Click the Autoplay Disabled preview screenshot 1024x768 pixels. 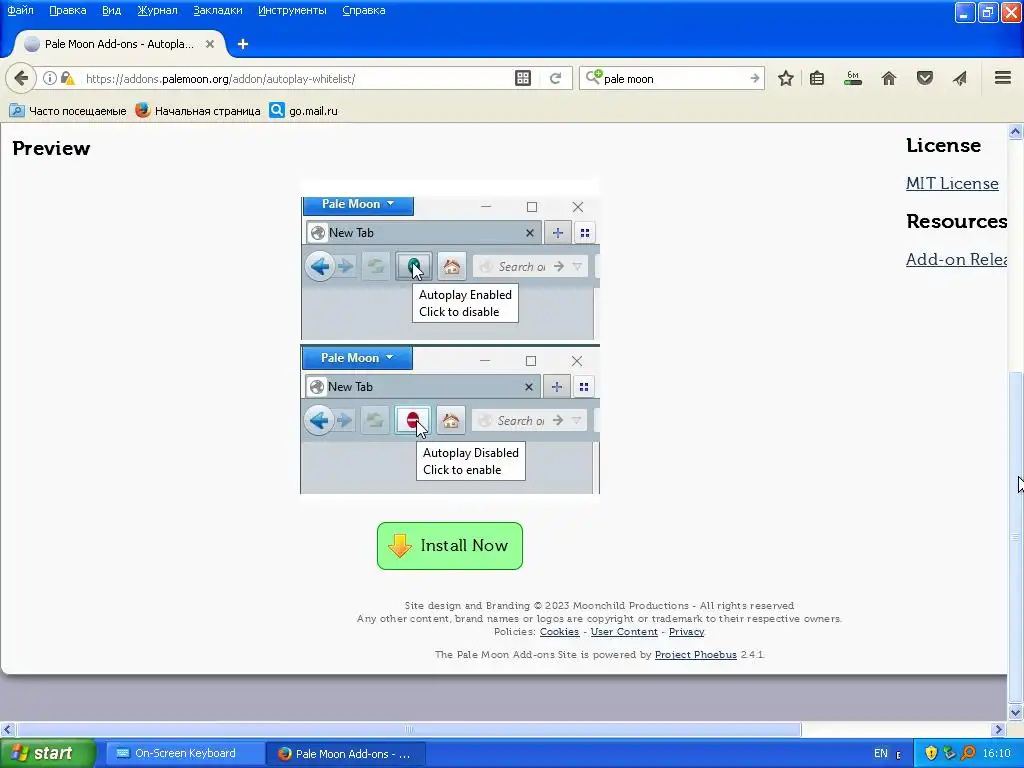(x=450, y=420)
